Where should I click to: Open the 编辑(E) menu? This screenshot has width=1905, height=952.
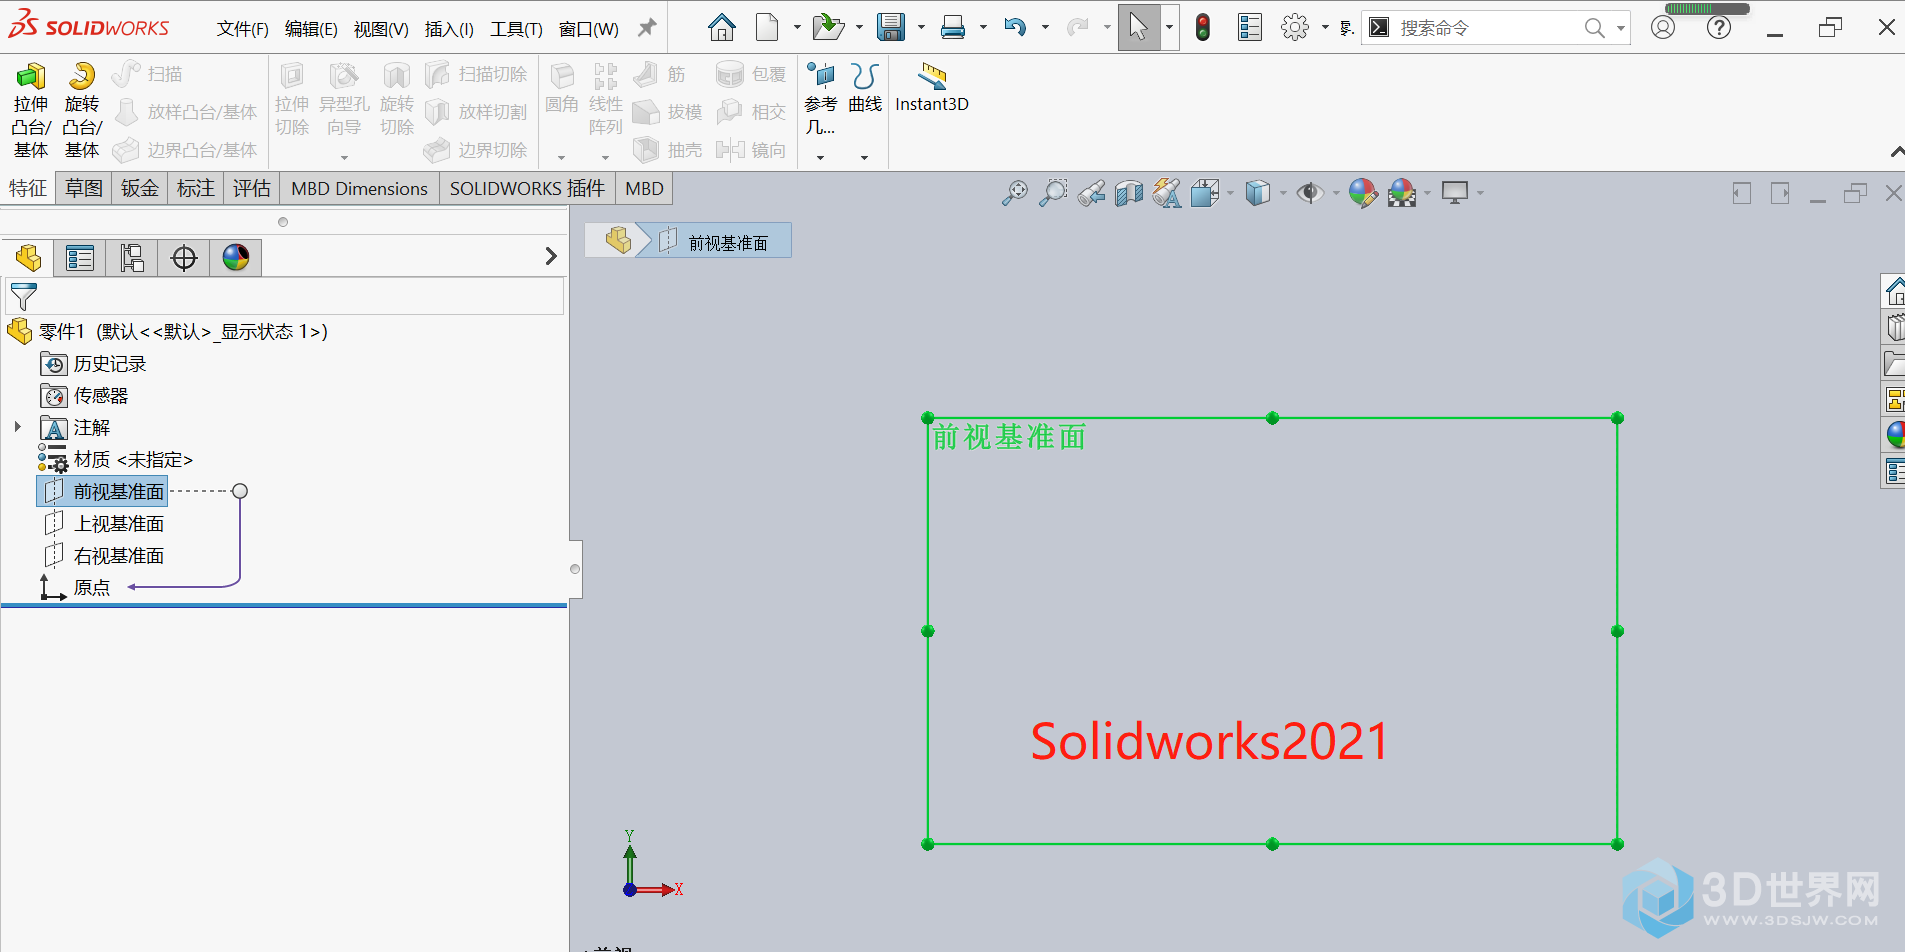point(311,29)
